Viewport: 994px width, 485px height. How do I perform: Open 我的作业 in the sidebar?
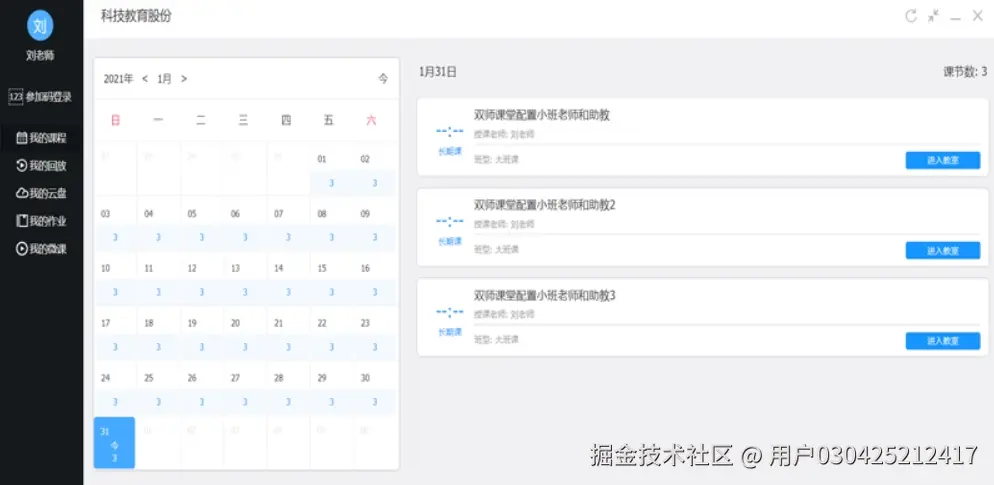click(x=41, y=221)
